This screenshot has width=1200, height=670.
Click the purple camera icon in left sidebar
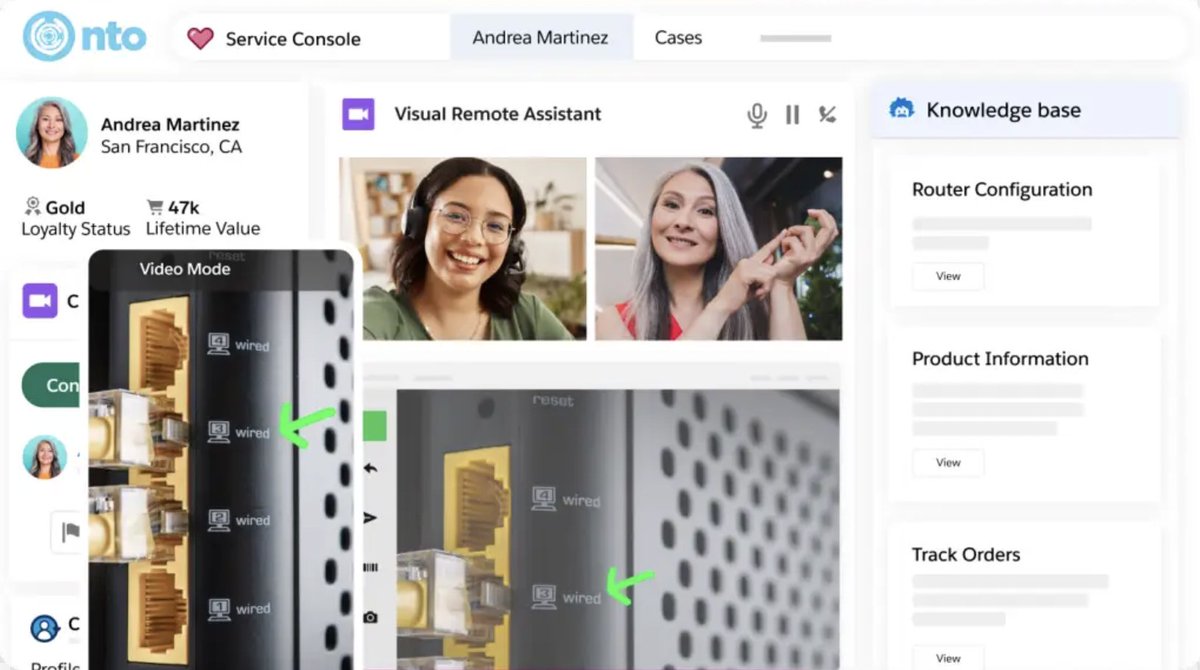40,300
